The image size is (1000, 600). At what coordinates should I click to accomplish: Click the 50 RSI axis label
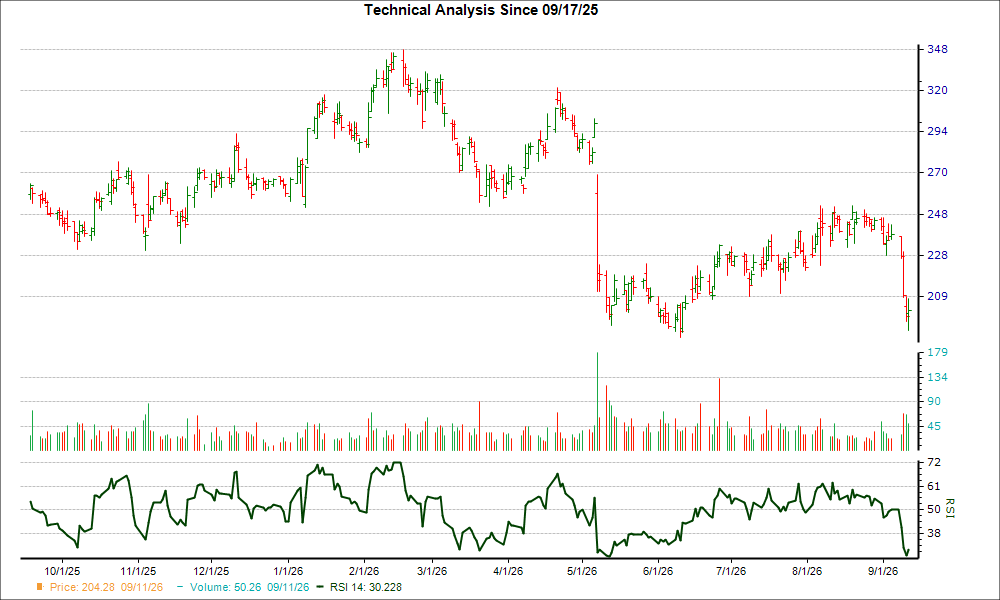click(x=934, y=509)
